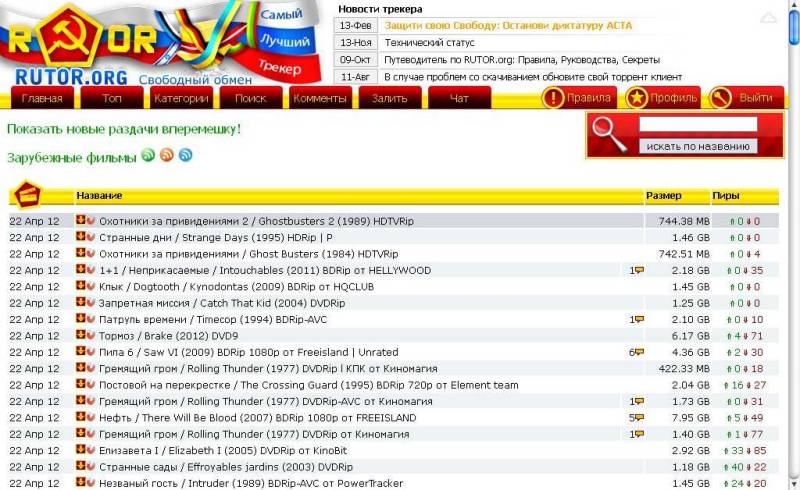The height and width of the screenshot is (490, 800).
Task: Open the Главная menu tab
Action: pos(42,98)
